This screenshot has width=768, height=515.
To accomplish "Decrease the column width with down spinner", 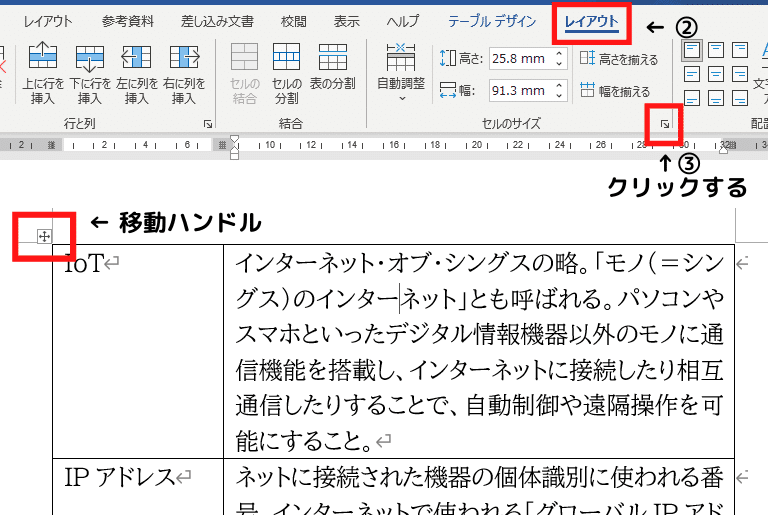I will pos(559,96).
